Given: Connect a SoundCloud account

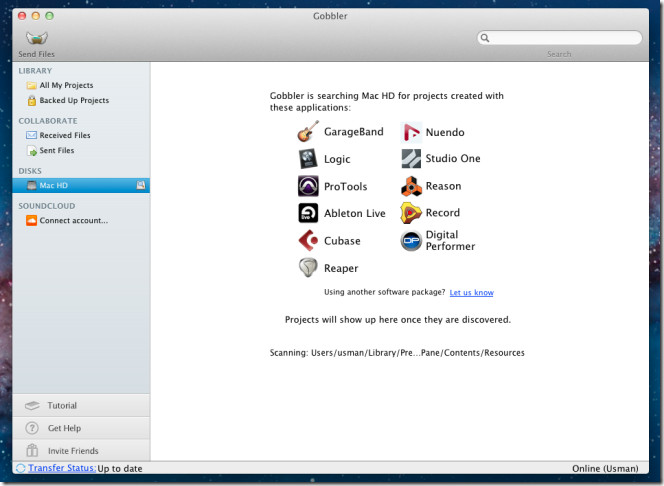Looking at the screenshot, I should [x=73, y=220].
